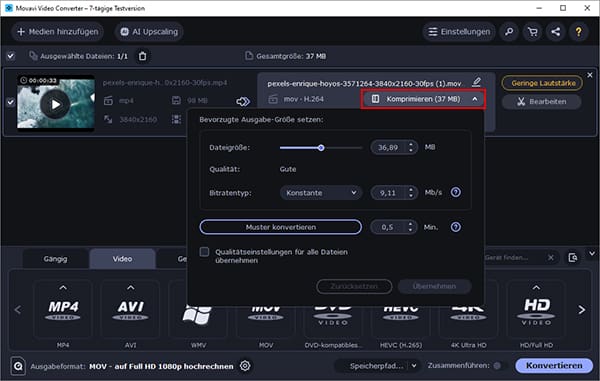
Task: Play the video preview thumbnail
Action: pos(56,104)
